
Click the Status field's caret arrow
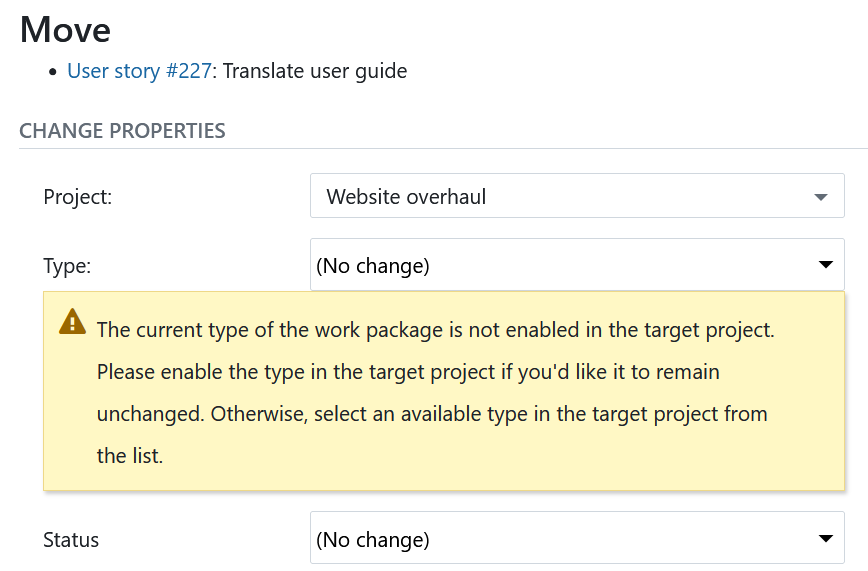826,539
